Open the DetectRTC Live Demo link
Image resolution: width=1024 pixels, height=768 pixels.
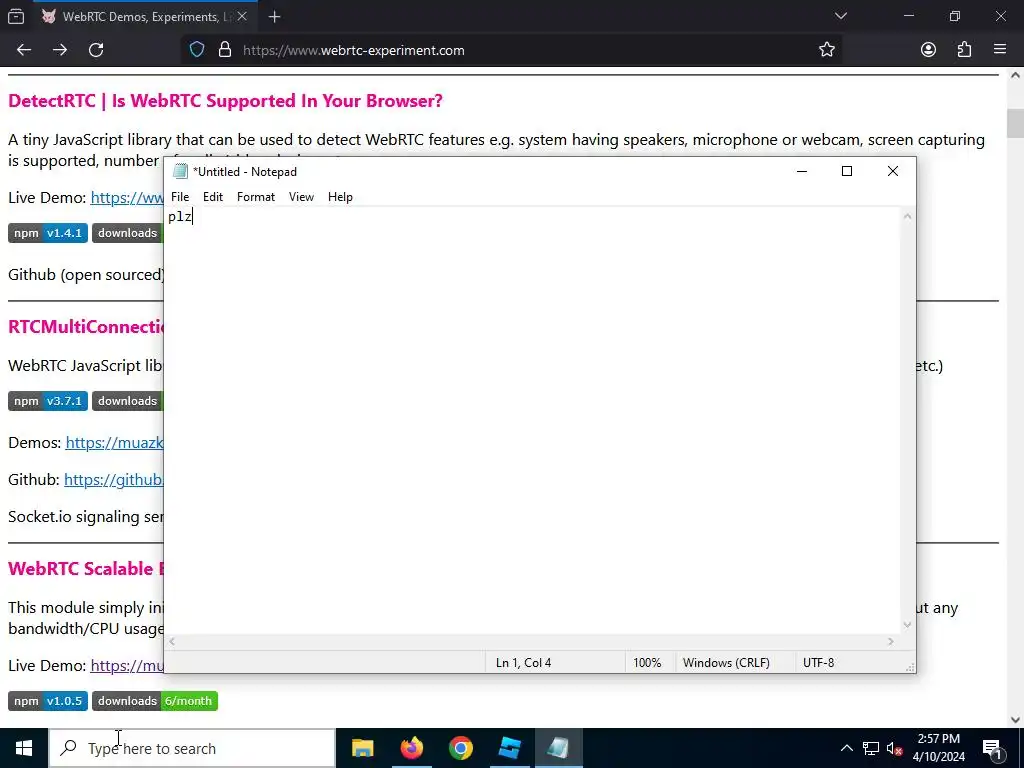pos(127,198)
